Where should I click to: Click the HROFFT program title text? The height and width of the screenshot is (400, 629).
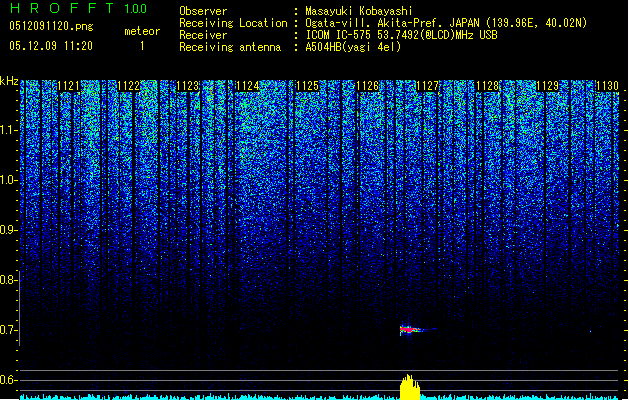(62, 8)
